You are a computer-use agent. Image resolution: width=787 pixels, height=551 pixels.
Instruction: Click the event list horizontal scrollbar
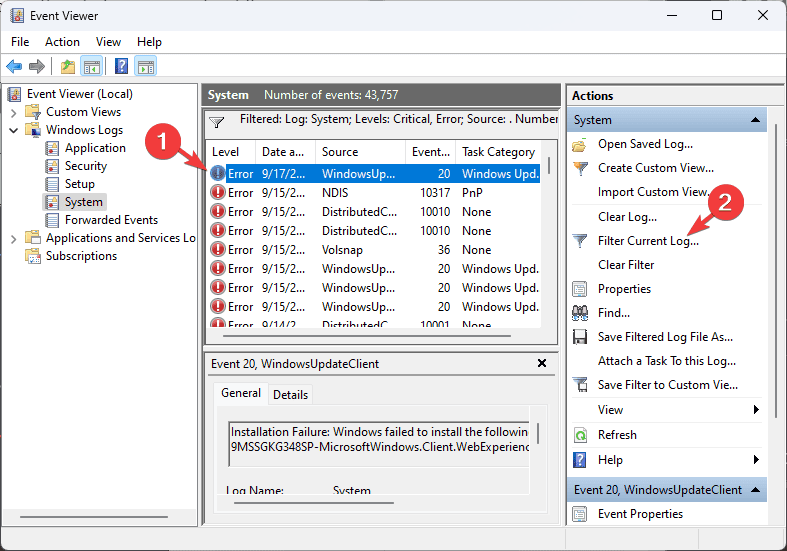(x=367, y=336)
